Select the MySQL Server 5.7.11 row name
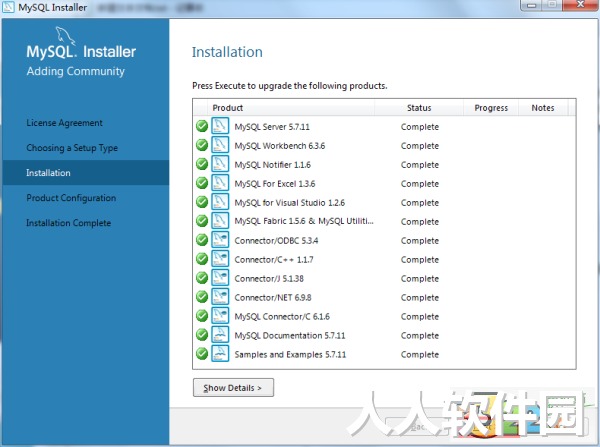The image size is (600, 447). point(272,127)
